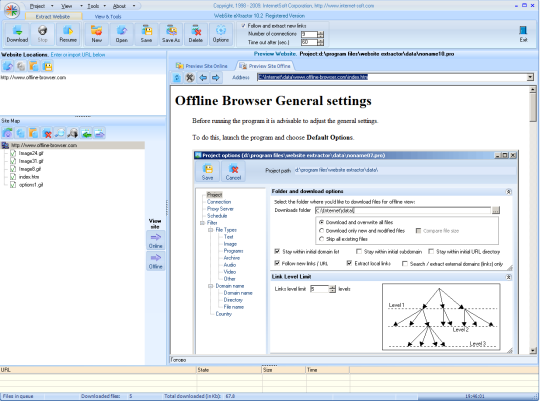Click the yellow floppy disk icon under Website Locations
This screenshot has width=540, height=401.
point(48,66)
